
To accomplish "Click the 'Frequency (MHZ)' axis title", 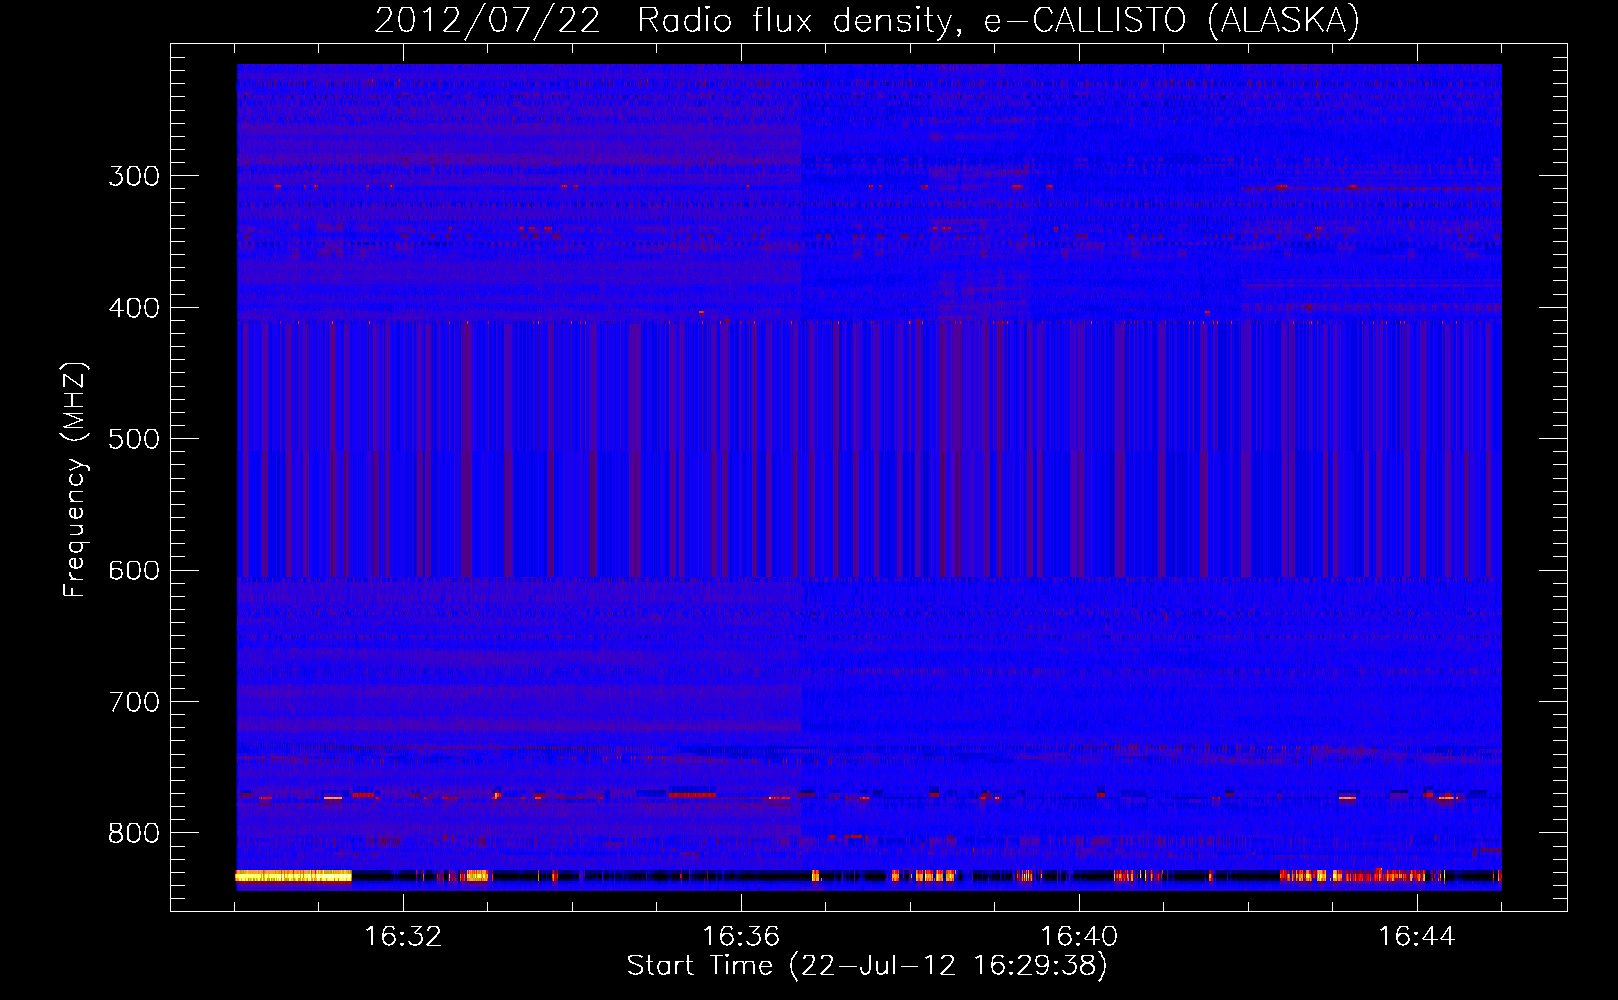I will click(x=75, y=479).
